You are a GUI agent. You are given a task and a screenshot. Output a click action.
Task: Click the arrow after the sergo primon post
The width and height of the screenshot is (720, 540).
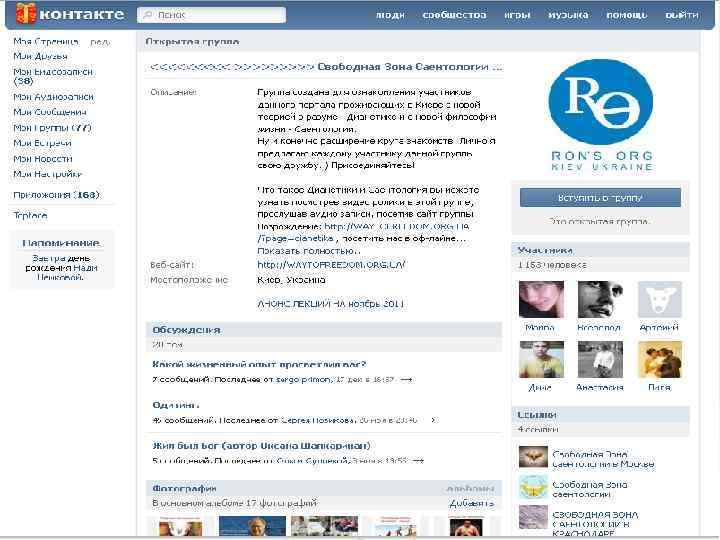[406, 380]
